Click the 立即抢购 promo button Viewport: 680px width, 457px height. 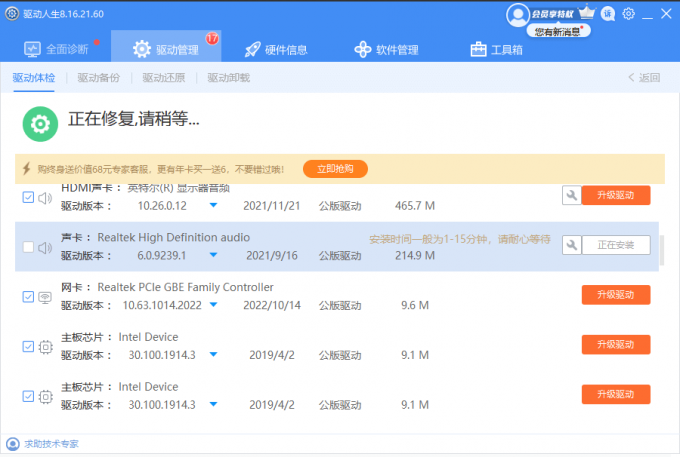[335, 169]
